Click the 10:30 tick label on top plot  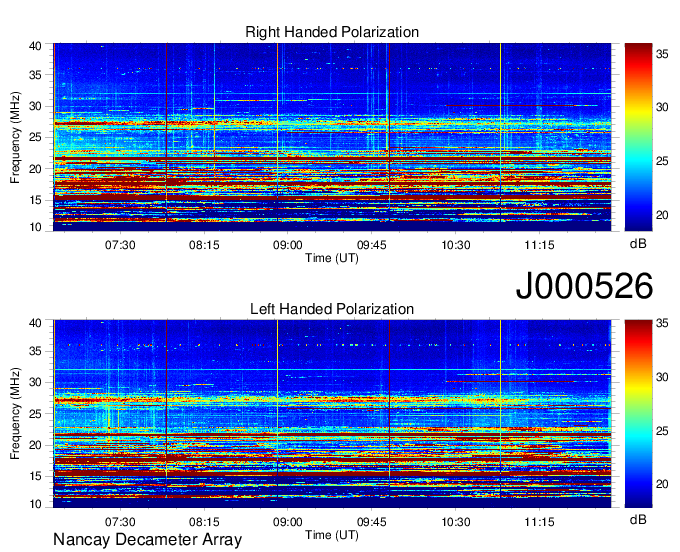(456, 245)
